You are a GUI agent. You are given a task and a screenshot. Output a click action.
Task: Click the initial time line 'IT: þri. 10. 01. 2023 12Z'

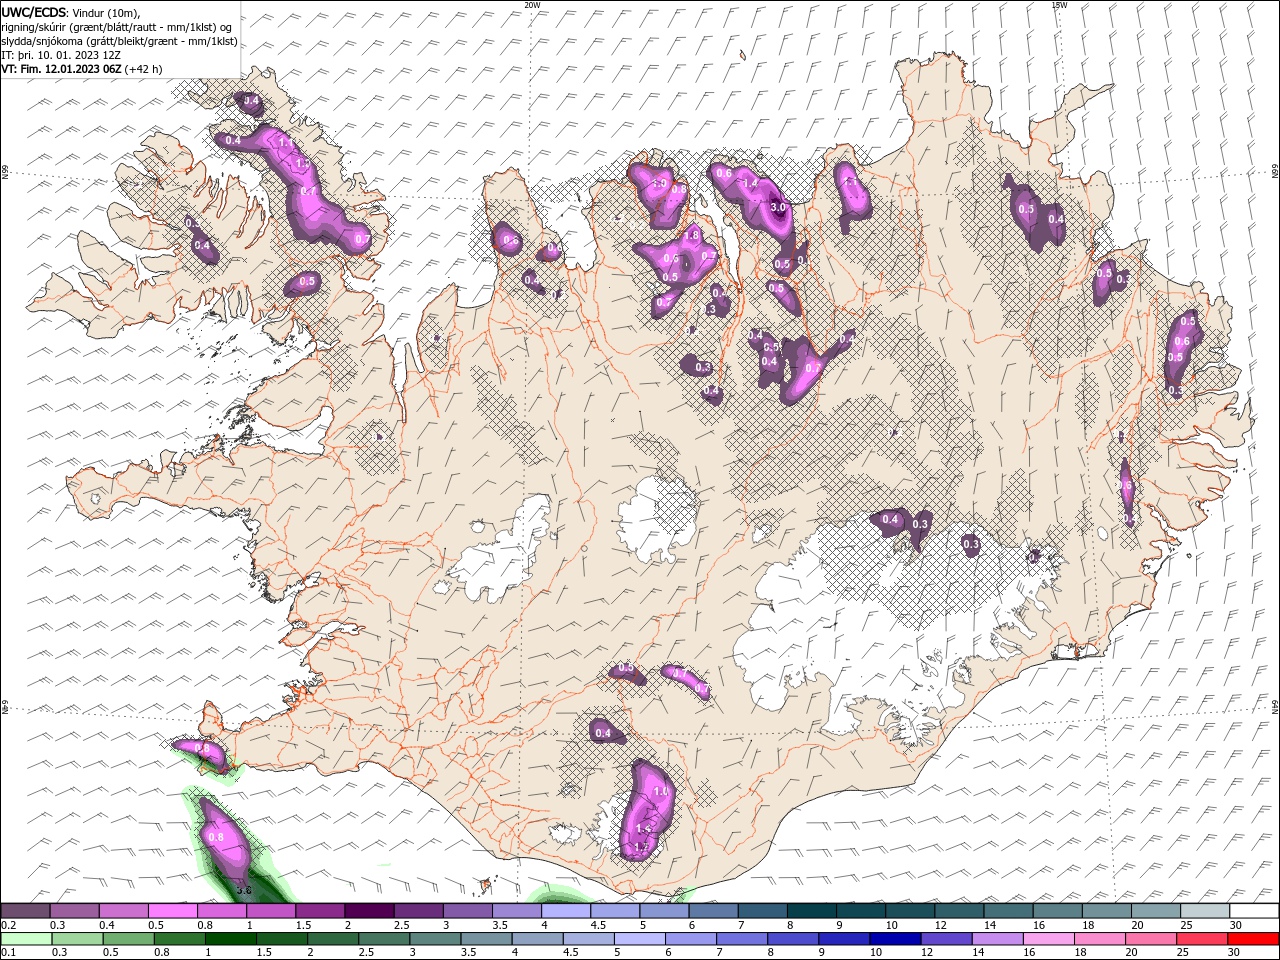pyautogui.click(x=60, y=55)
